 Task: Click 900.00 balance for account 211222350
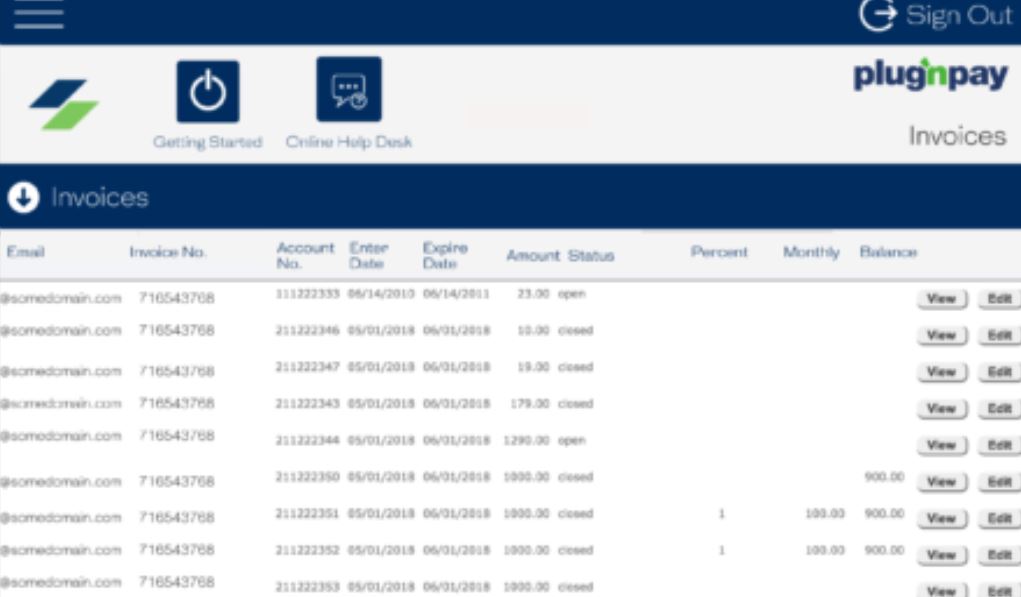click(884, 477)
